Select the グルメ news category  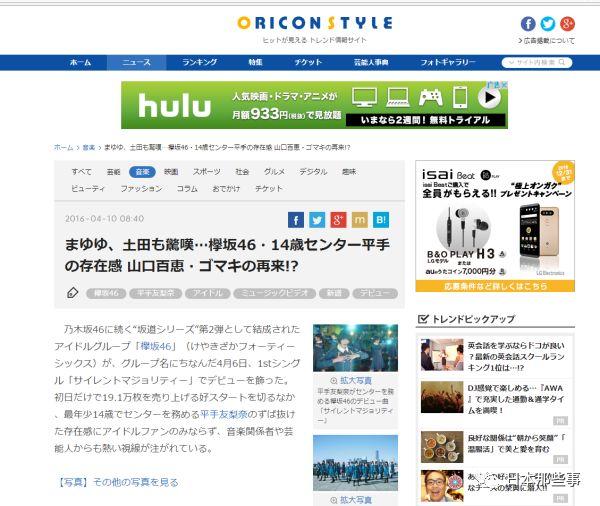pos(274,172)
